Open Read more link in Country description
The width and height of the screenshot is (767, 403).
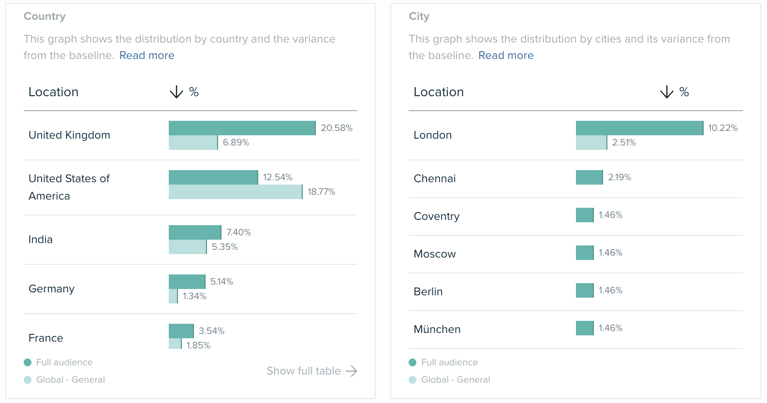[x=147, y=55]
